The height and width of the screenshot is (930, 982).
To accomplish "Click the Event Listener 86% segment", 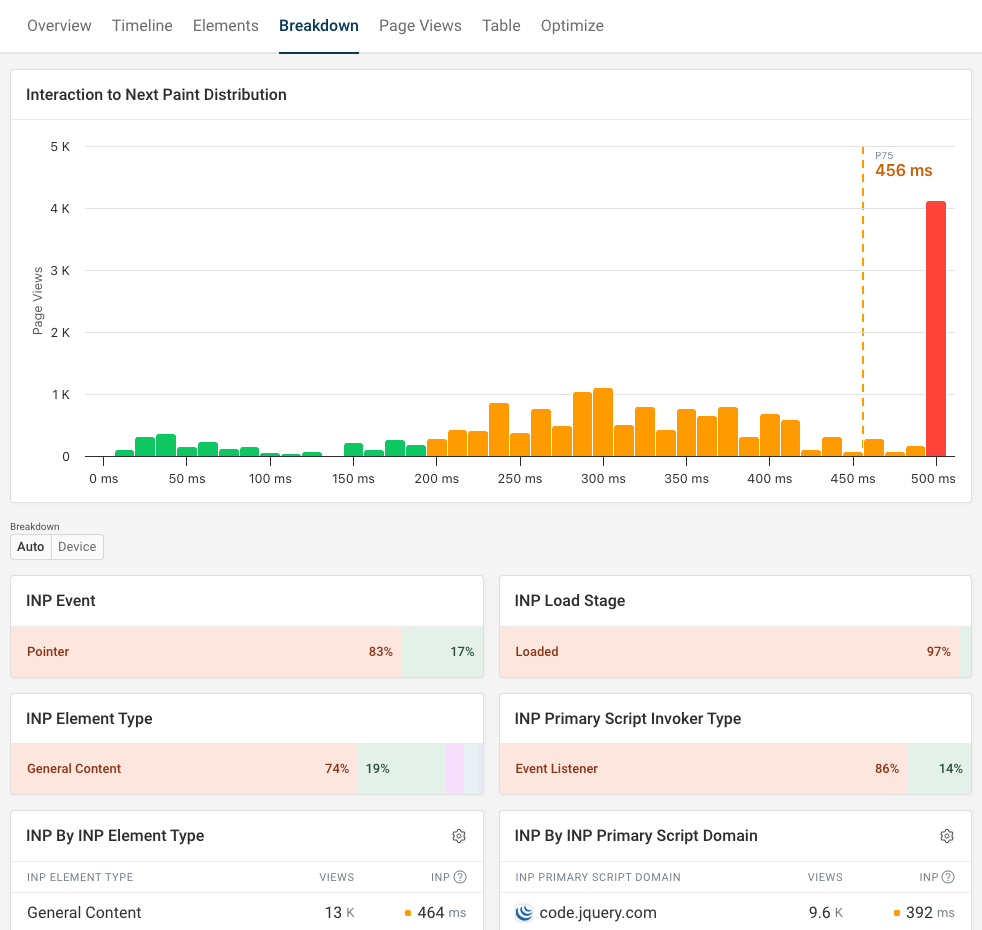I will point(702,769).
